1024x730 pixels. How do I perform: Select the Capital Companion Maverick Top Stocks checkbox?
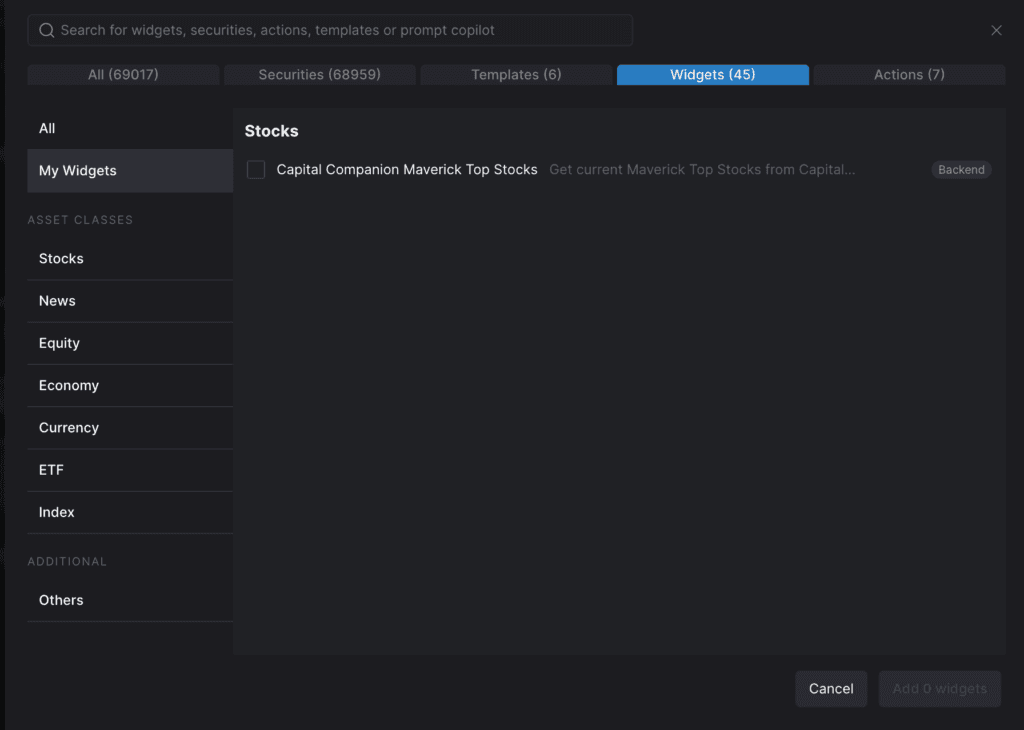pos(255,169)
